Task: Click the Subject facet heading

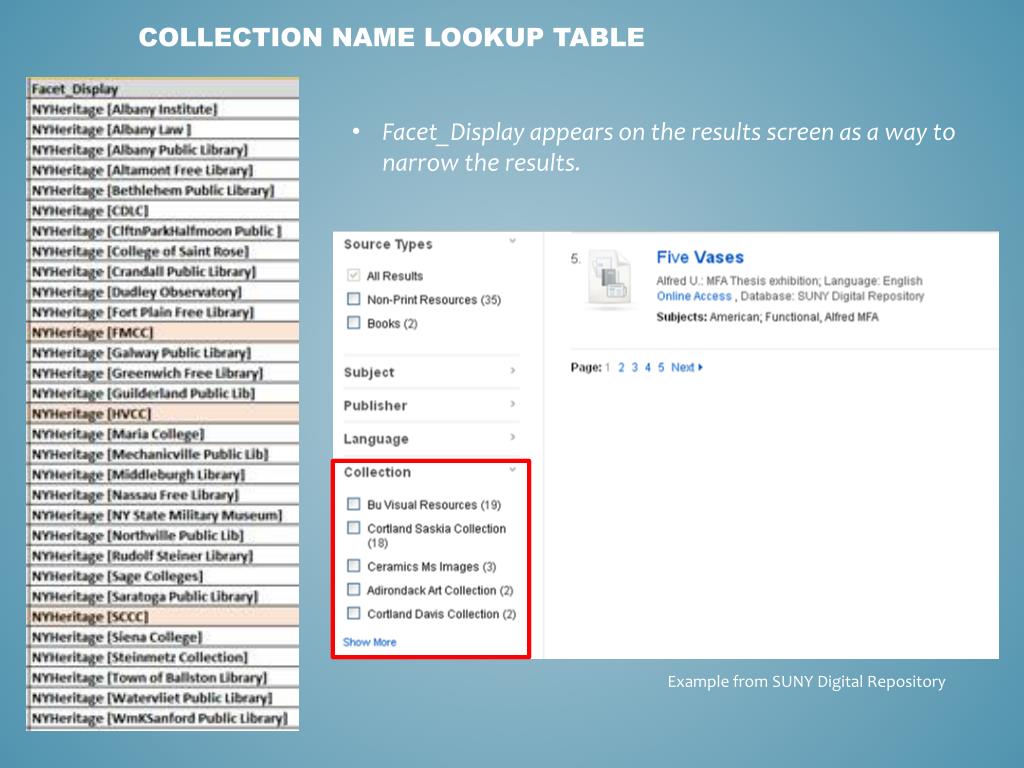Action: pyautogui.click(x=369, y=372)
